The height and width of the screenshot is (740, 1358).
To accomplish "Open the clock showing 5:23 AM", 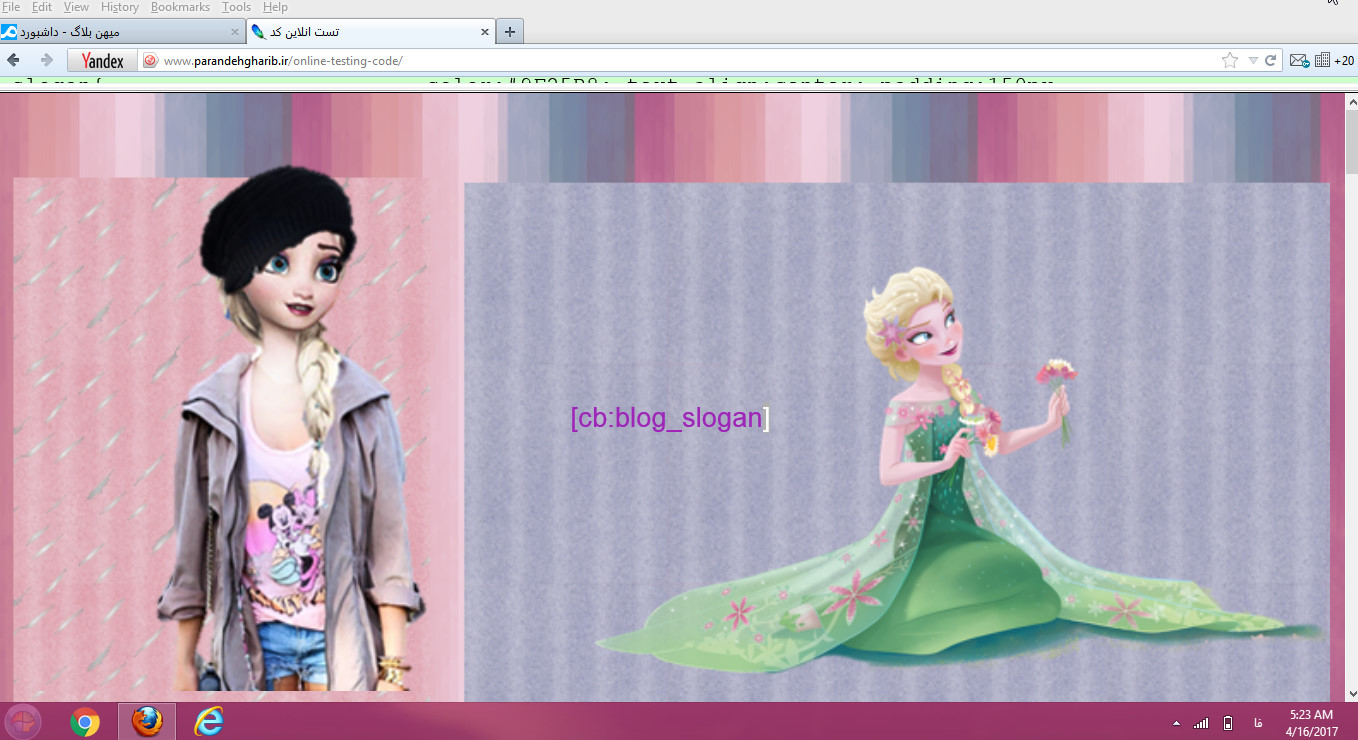I will [1312, 722].
